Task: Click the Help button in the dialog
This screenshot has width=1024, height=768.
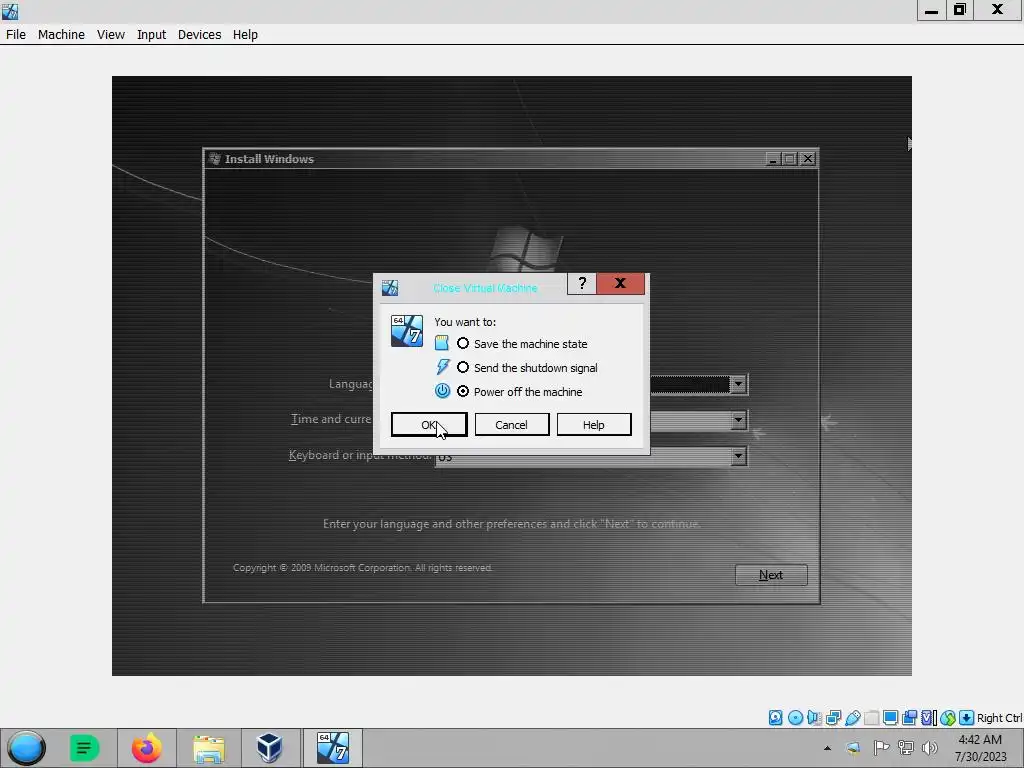Action: (594, 424)
